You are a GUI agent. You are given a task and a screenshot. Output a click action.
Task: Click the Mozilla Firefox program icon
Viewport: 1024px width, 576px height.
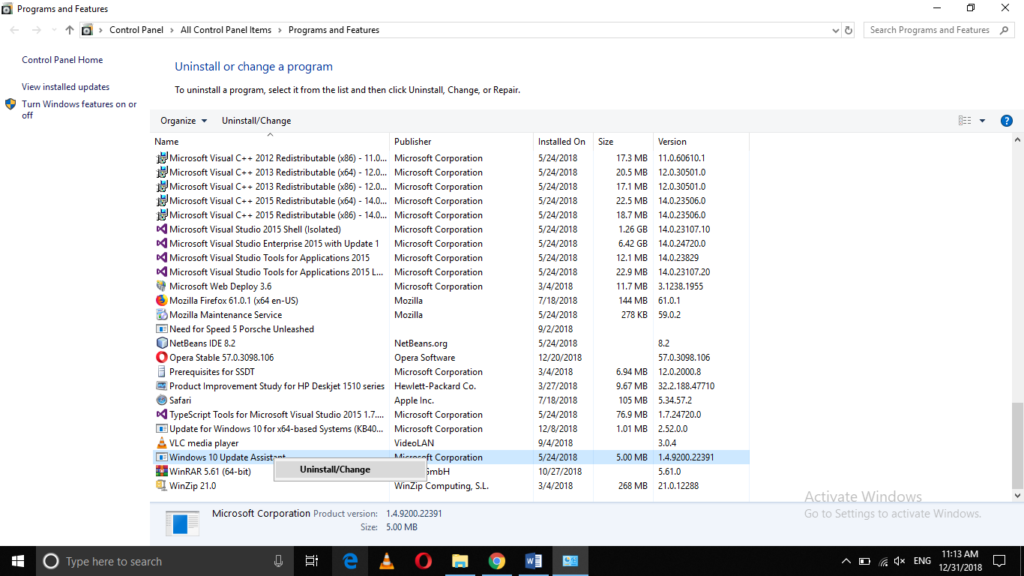tap(161, 300)
